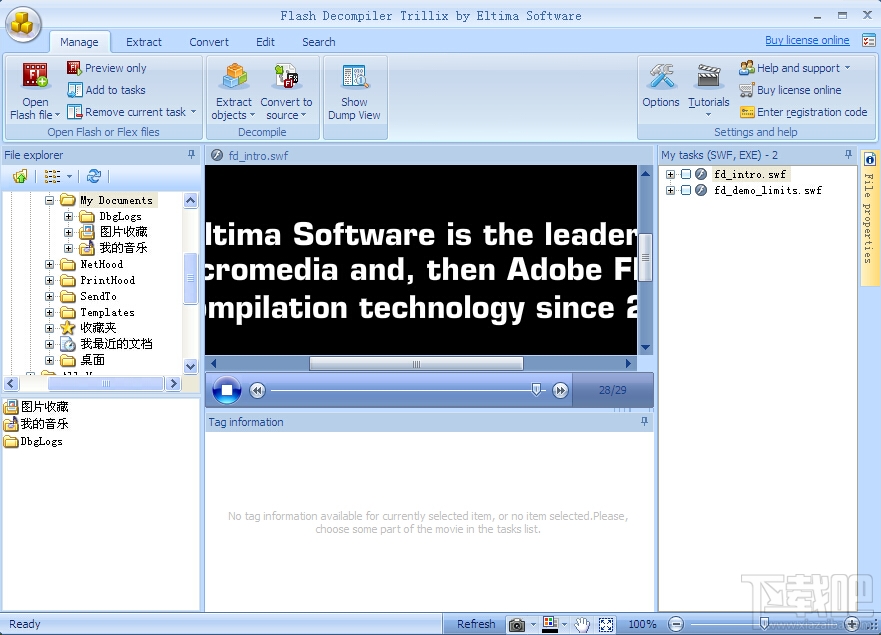Viewport: 881px width, 635px height.
Task: Check the fd_demo_limits.swf task checkbox
Action: 686,190
